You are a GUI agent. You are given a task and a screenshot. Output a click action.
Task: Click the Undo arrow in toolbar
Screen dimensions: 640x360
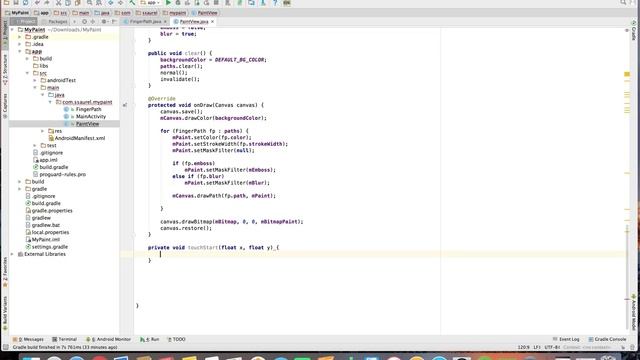pyautogui.click(x=37, y=2)
